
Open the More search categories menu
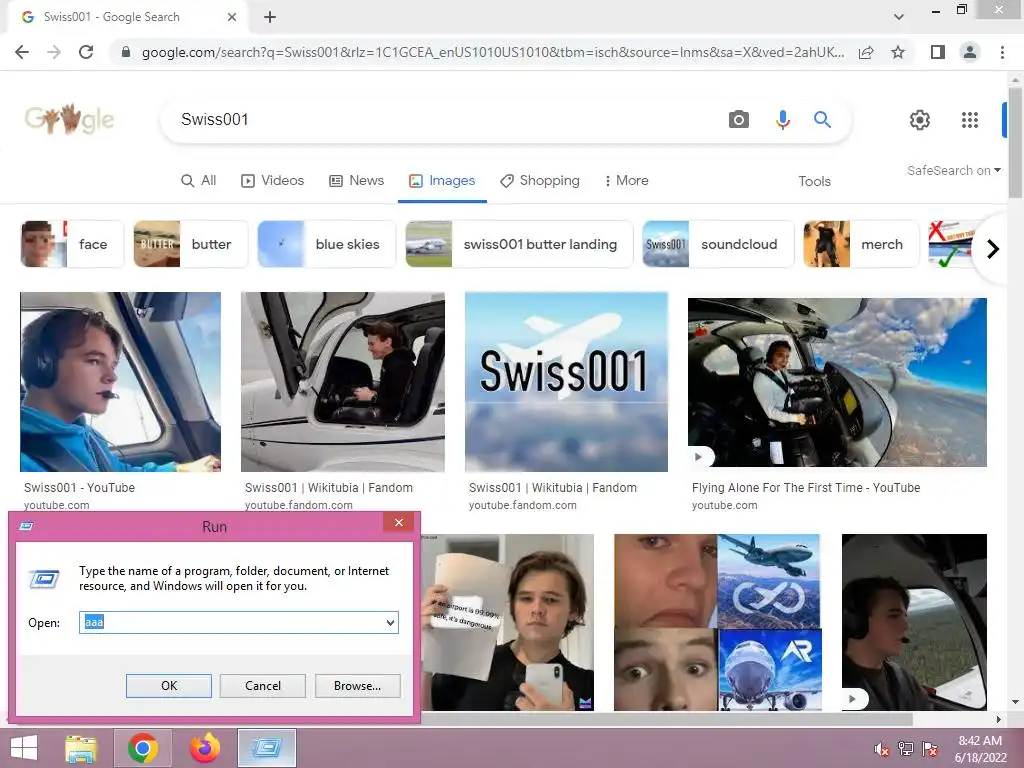click(x=626, y=181)
